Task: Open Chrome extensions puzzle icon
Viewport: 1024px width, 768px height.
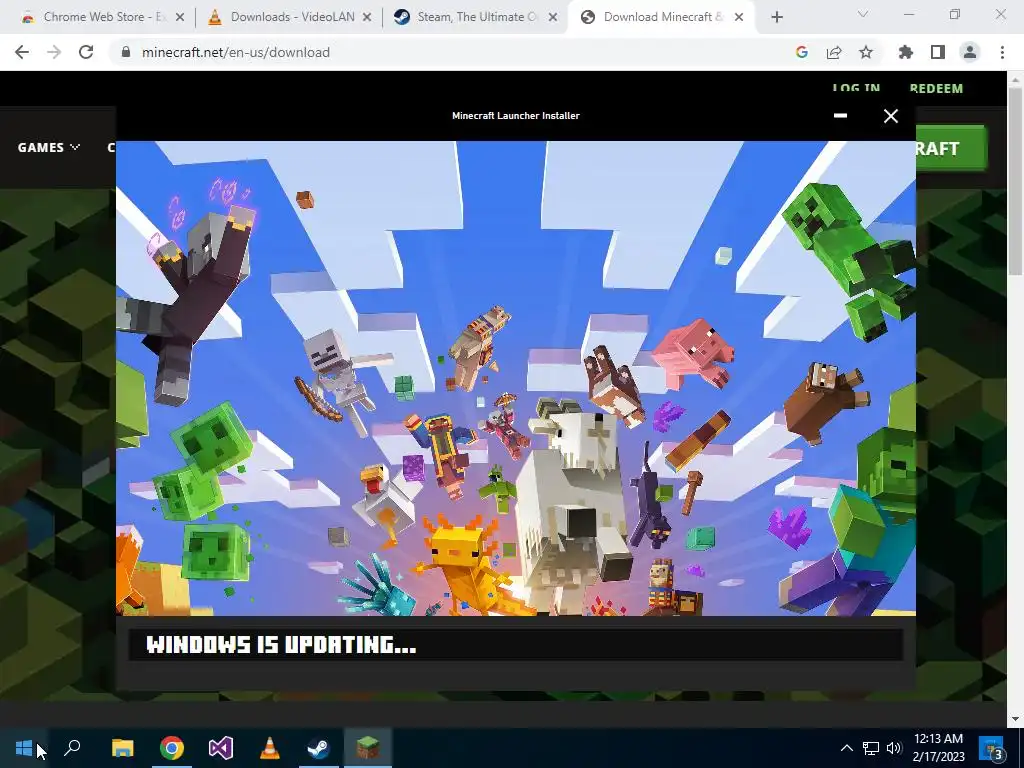Action: pyautogui.click(x=906, y=52)
